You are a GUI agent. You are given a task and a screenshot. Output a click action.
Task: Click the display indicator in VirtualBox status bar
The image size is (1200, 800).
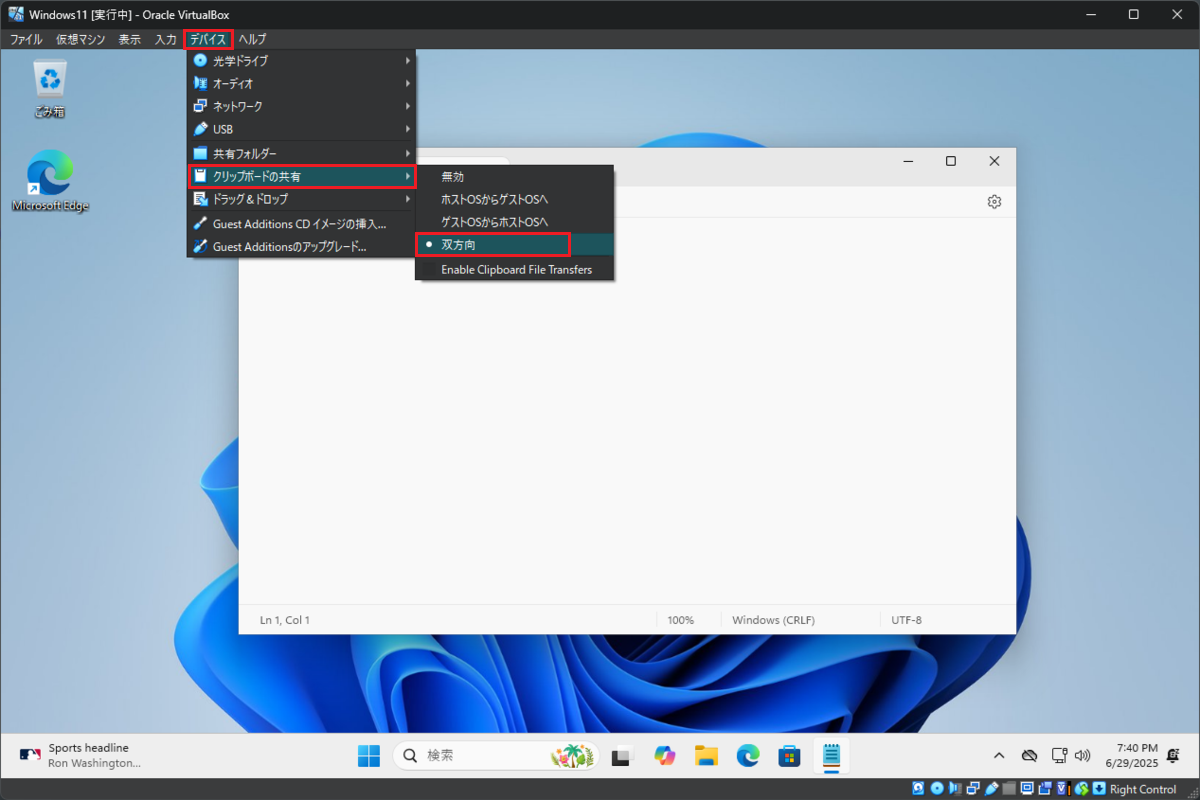tap(1027, 789)
